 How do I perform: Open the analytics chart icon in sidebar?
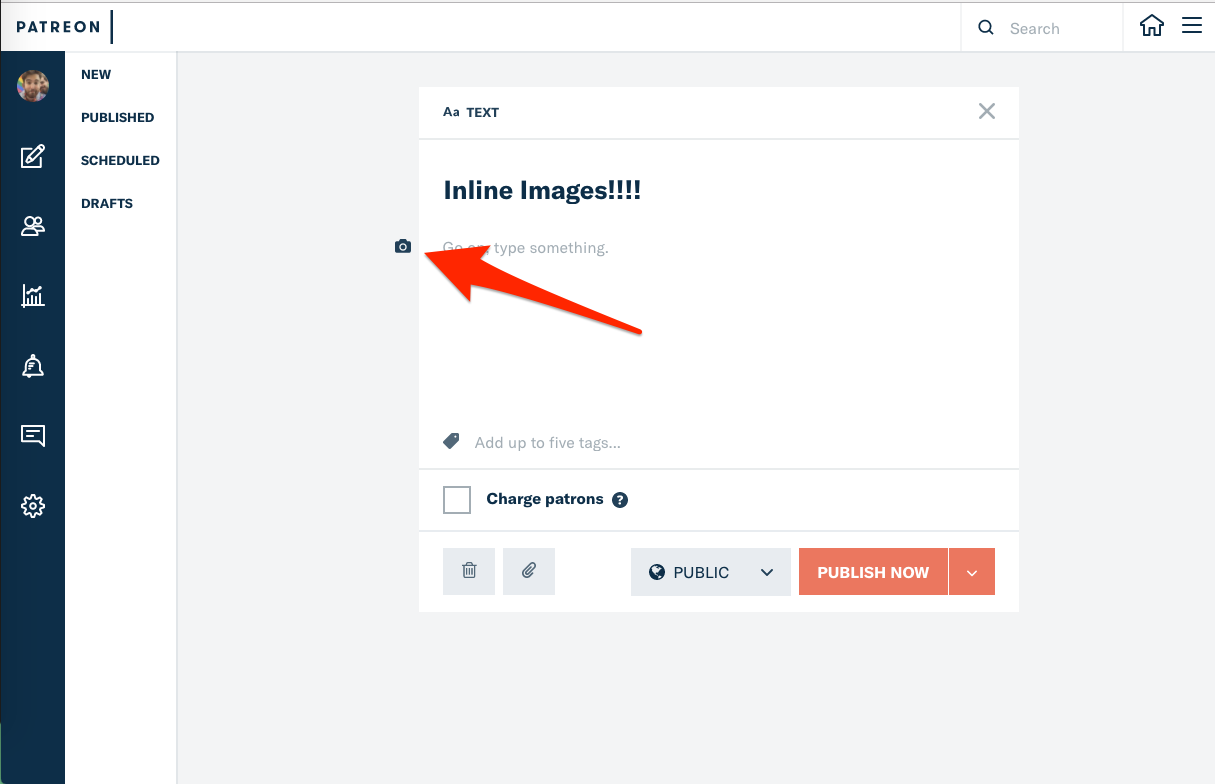[x=33, y=296]
